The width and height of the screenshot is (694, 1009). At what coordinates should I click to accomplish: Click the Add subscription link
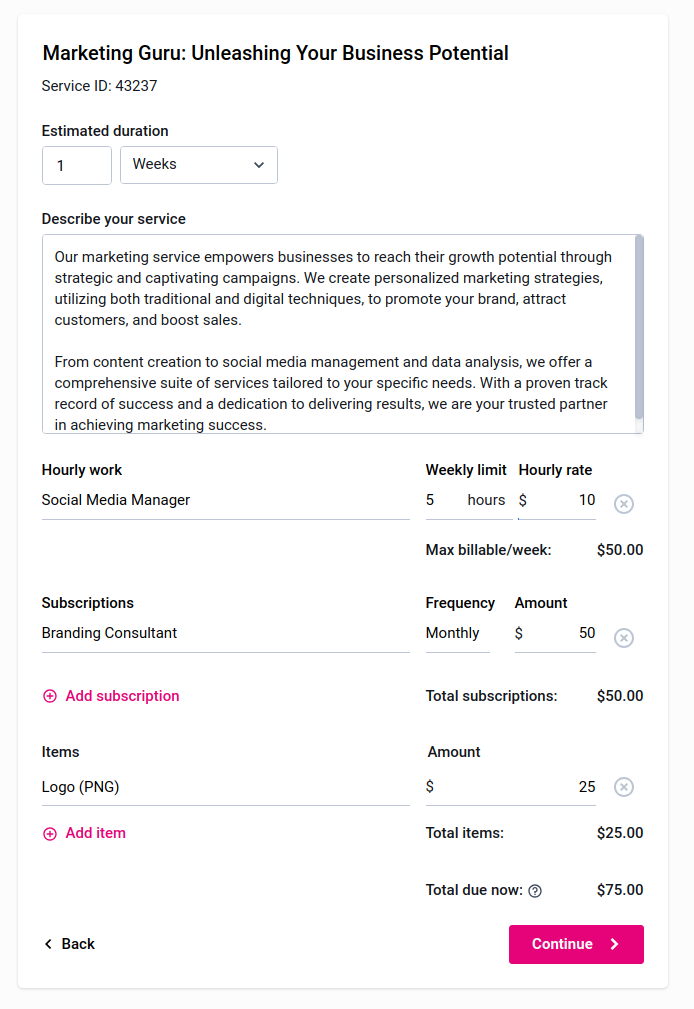[122, 696]
